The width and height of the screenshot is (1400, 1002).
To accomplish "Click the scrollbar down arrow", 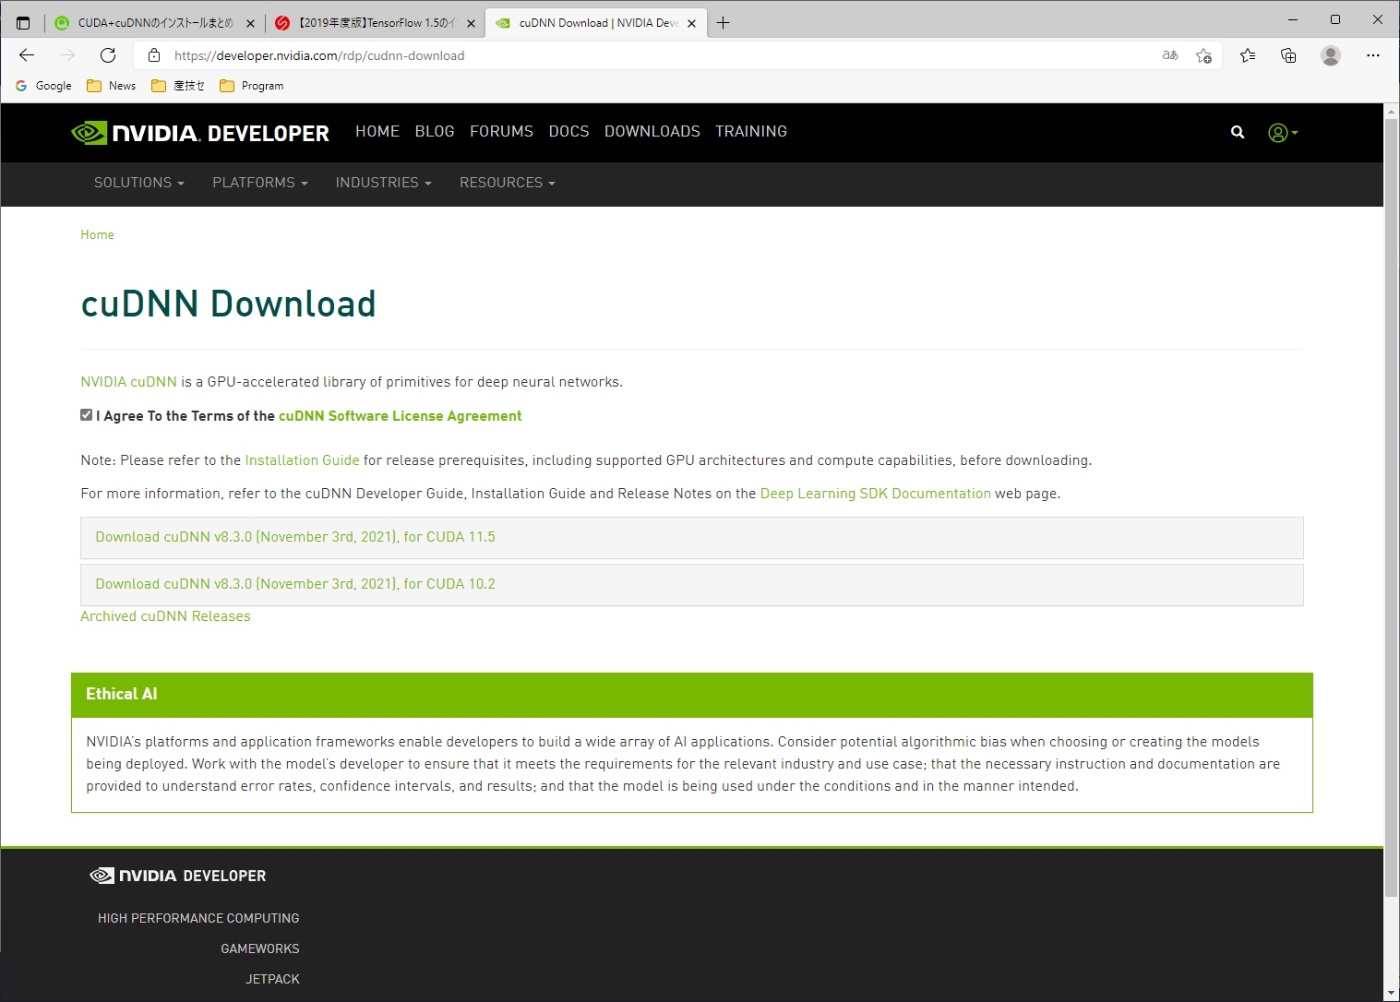I will tap(1391, 993).
